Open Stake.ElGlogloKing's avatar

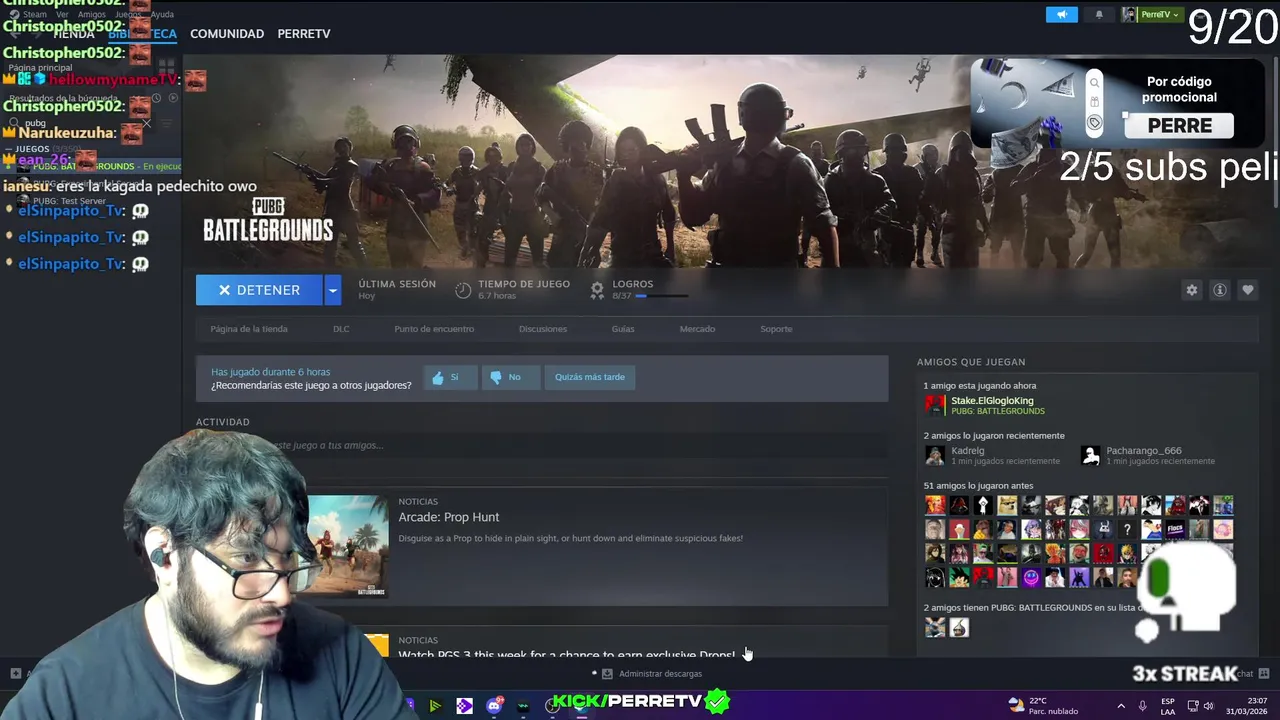point(935,405)
